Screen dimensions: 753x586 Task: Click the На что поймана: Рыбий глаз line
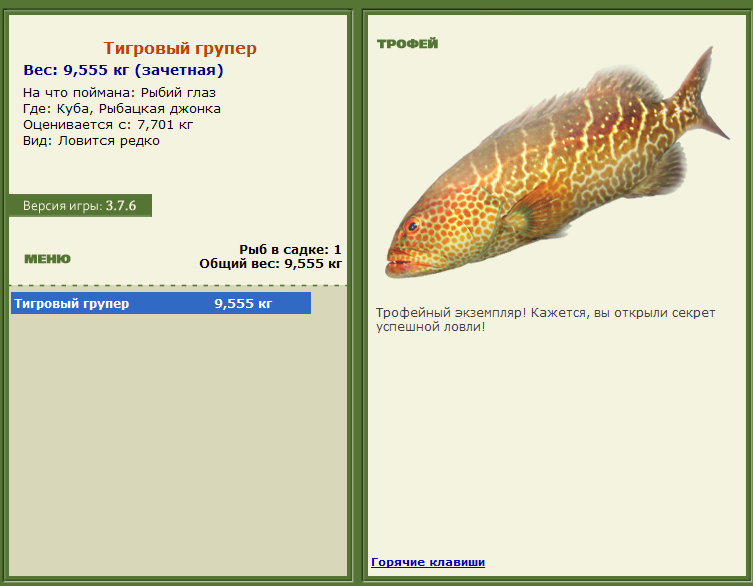pos(120,93)
